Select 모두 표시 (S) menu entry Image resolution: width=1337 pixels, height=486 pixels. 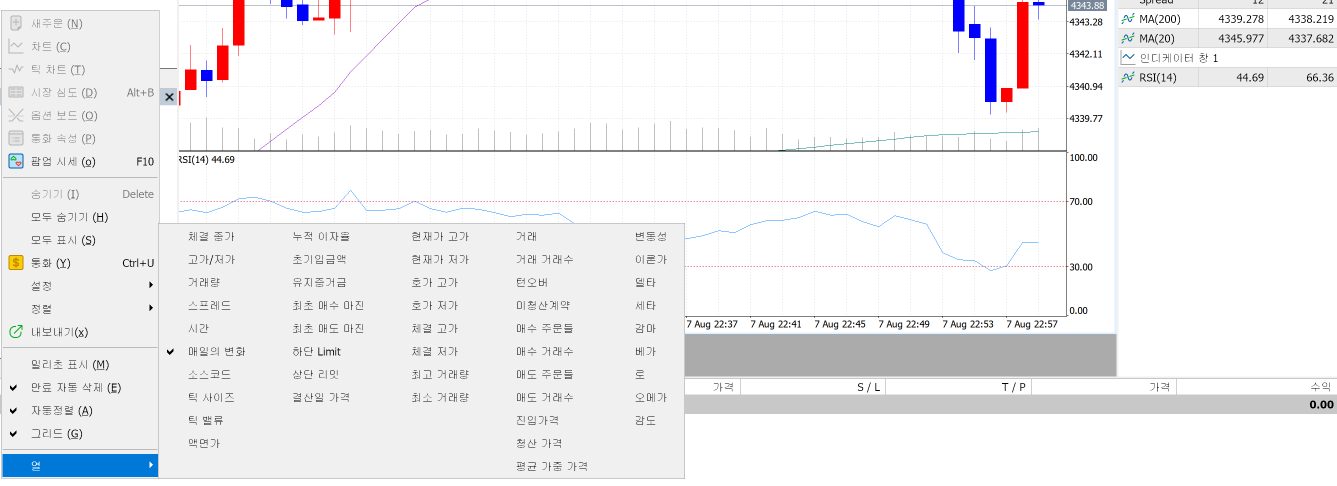click(63, 240)
